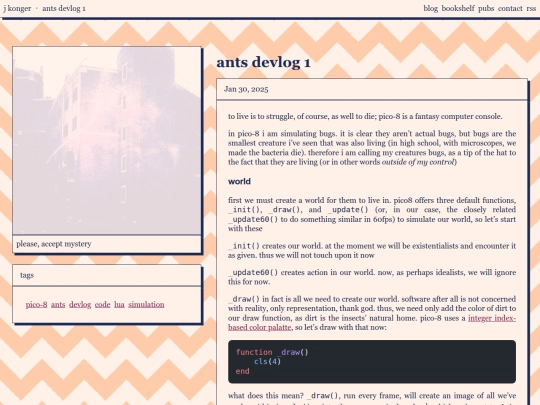Select the pico-8 tag
Image resolution: width=540 pixels, height=405 pixels.
pyautogui.click(x=37, y=304)
